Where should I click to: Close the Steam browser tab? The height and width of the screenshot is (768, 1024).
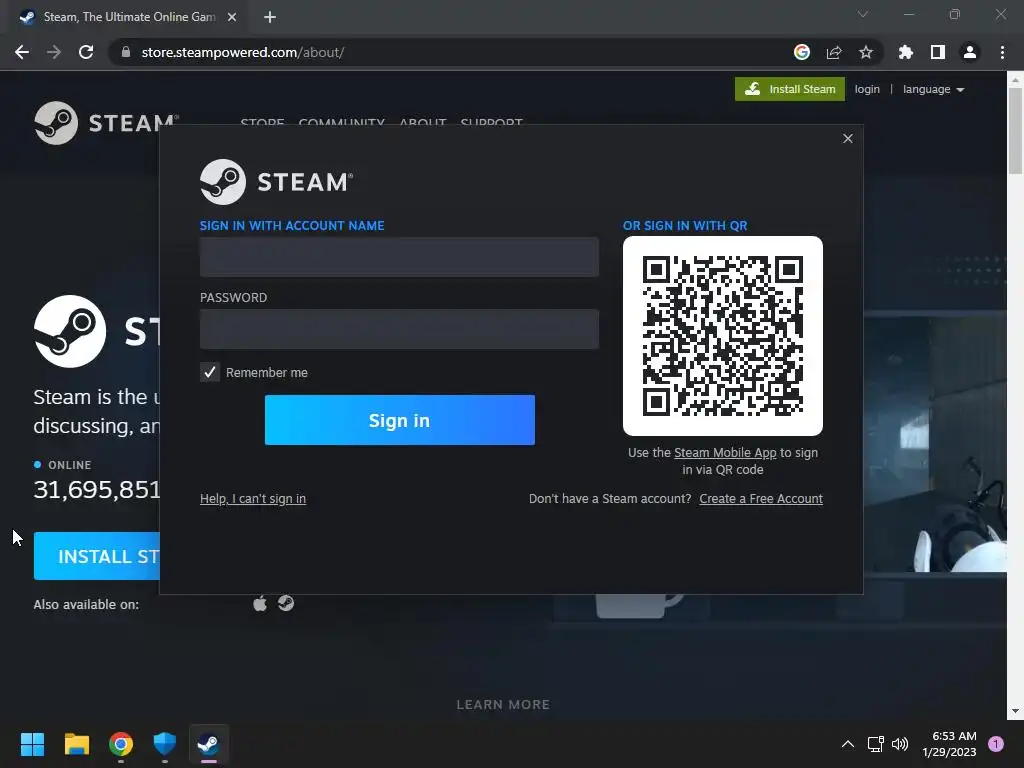click(232, 17)
